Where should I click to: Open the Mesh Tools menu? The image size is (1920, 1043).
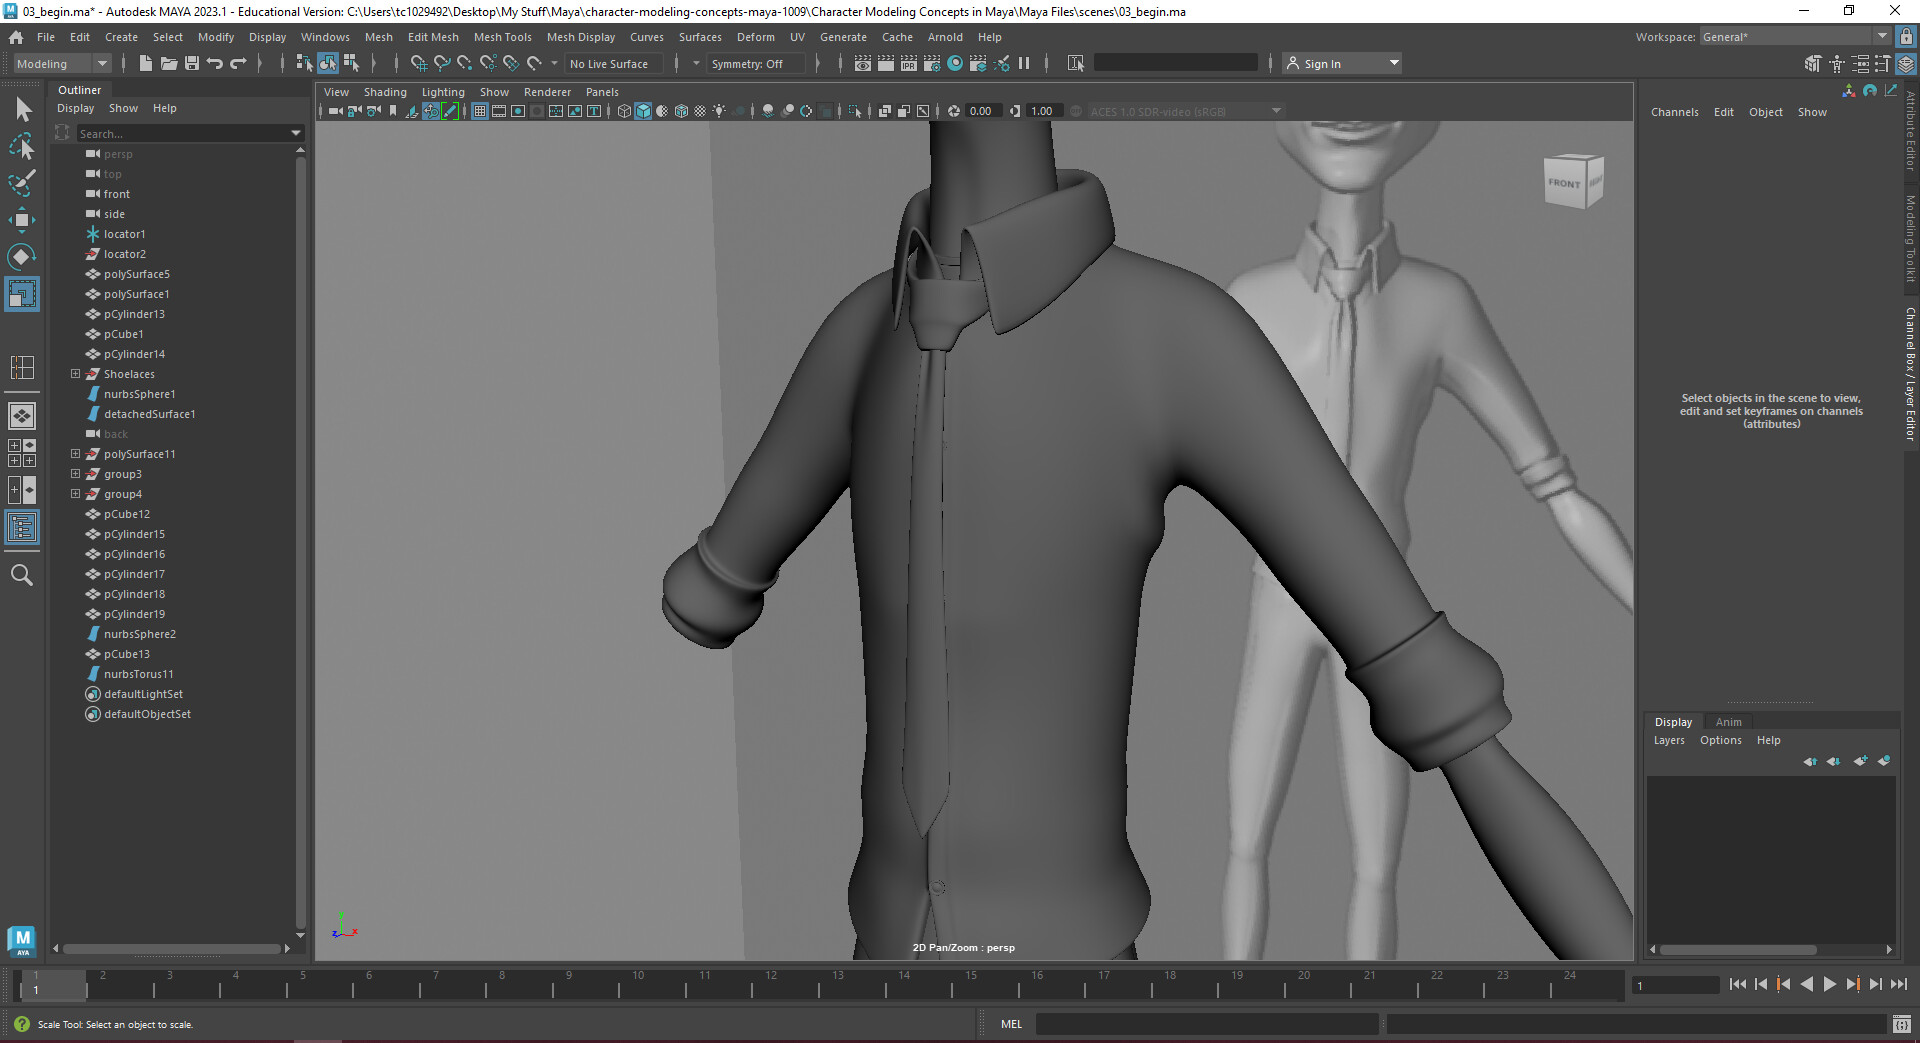coord(503,37)
